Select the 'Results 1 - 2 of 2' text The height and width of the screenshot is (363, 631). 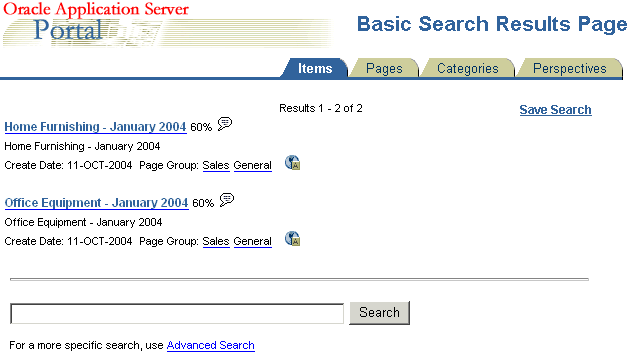pos(321,108)
